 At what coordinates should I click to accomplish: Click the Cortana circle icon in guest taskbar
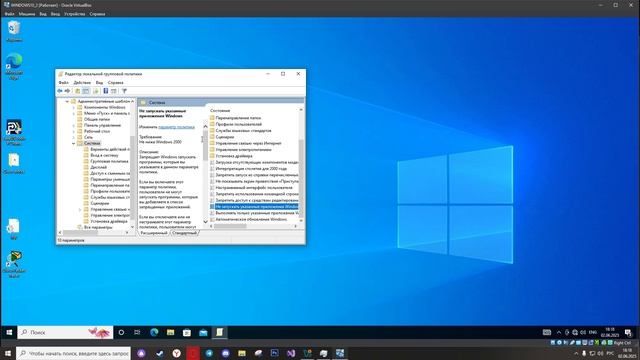pyautogui.click(x=121, y=333)
